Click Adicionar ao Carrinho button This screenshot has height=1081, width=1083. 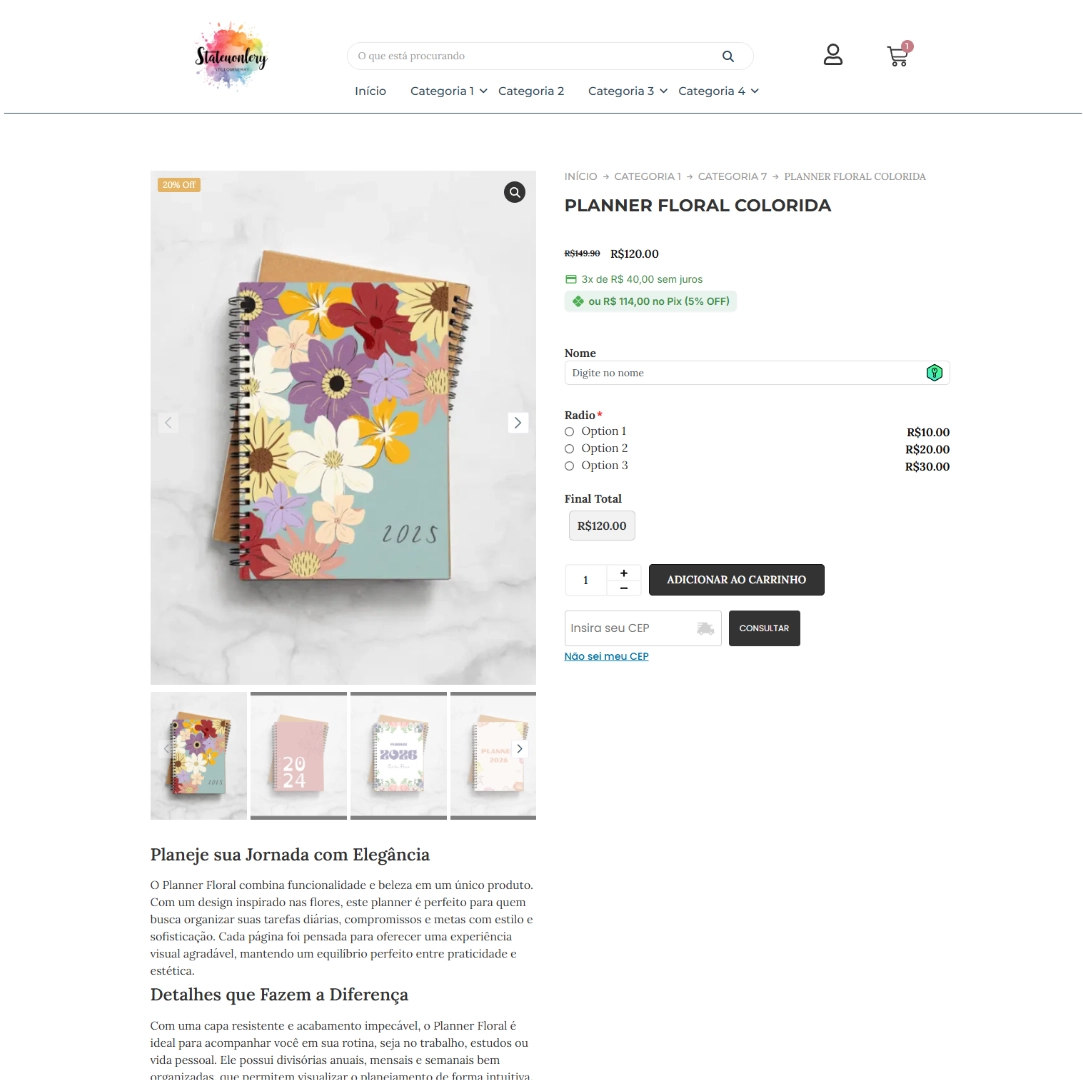736,580
